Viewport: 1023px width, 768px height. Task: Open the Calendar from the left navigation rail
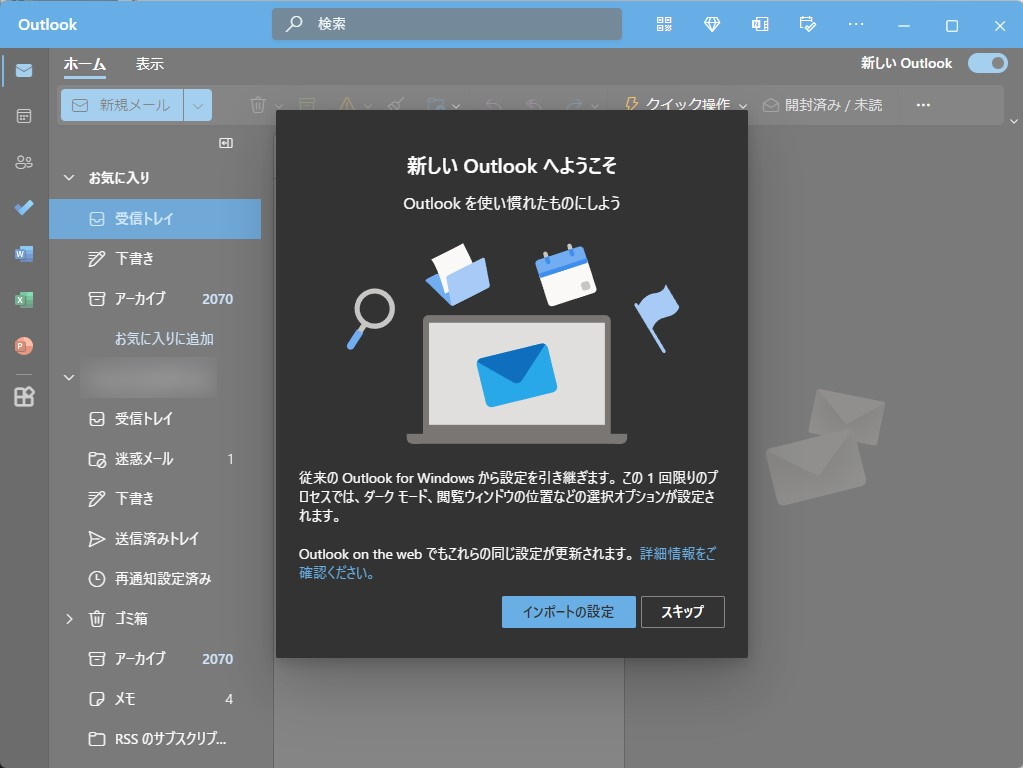[x=23, y=116]
